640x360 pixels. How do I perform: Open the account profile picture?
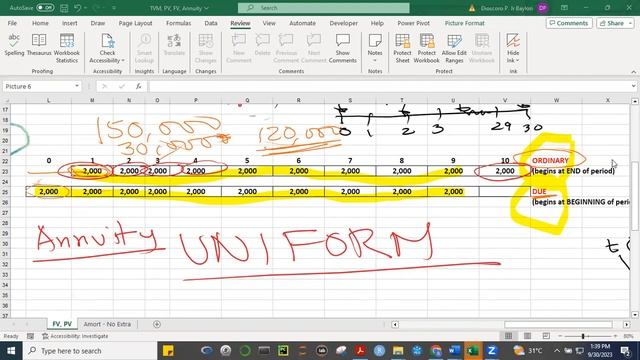click(x=542, y=8)
